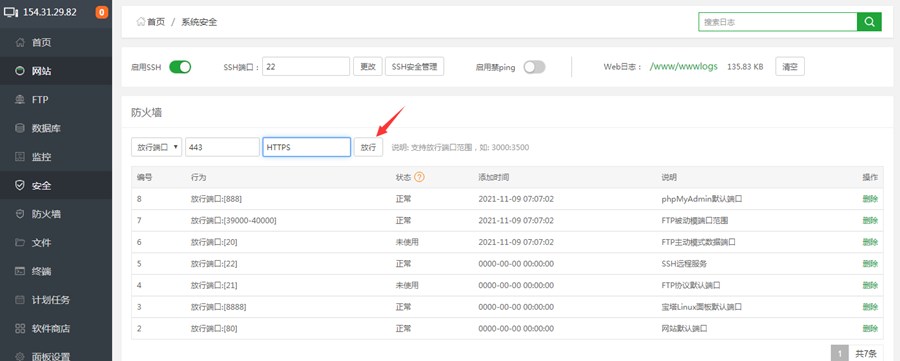Enable the 禁ping toggle switch

pyautogui.click(x=534, y=67)
